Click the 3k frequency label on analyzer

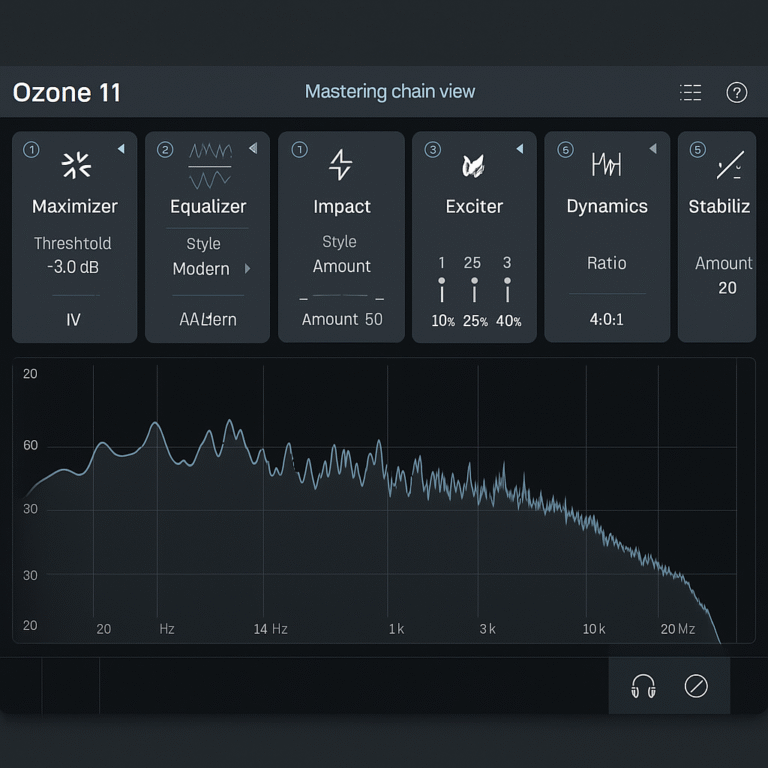pyautogui.click(x=487, y=628)
